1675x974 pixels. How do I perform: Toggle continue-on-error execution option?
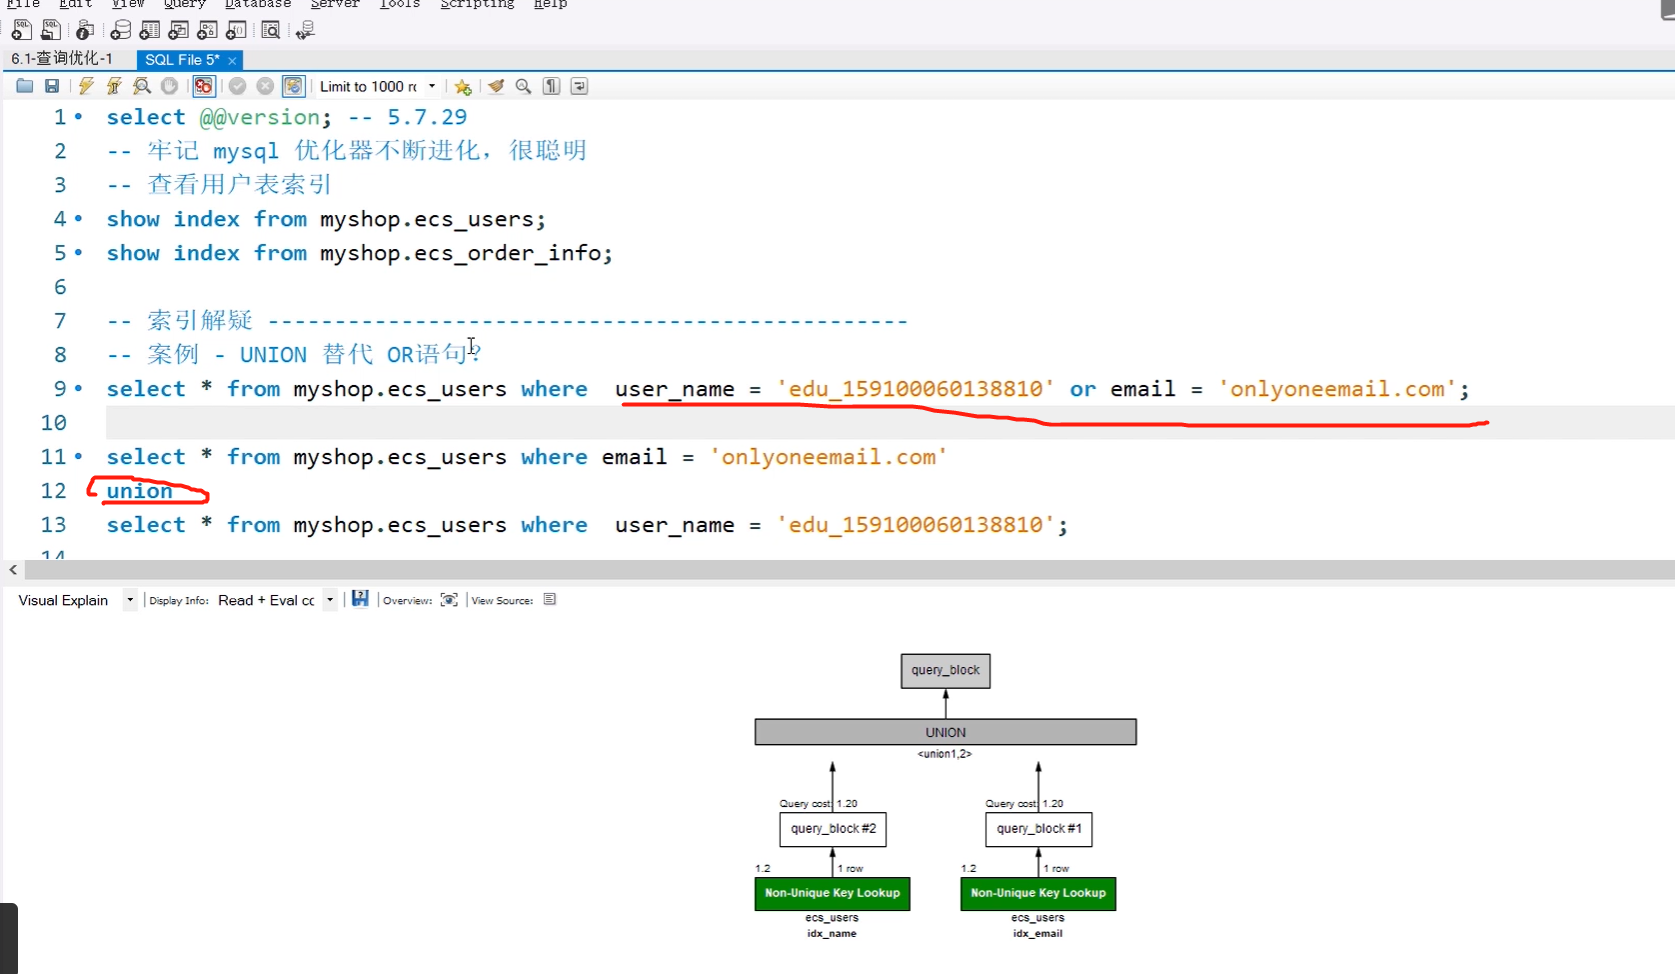pos(203,86)
